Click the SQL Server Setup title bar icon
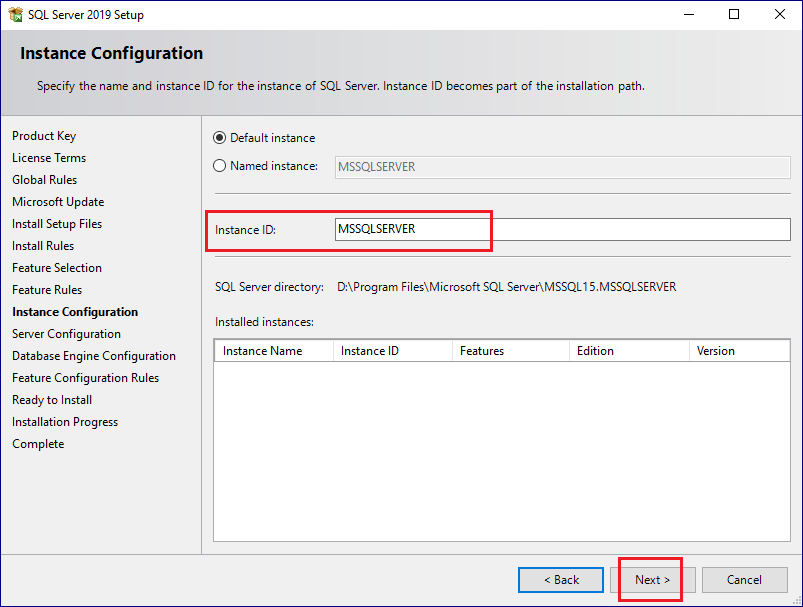The width and height of the screenshot is (803, 607). pyautogui.click(x=15, y=14)
